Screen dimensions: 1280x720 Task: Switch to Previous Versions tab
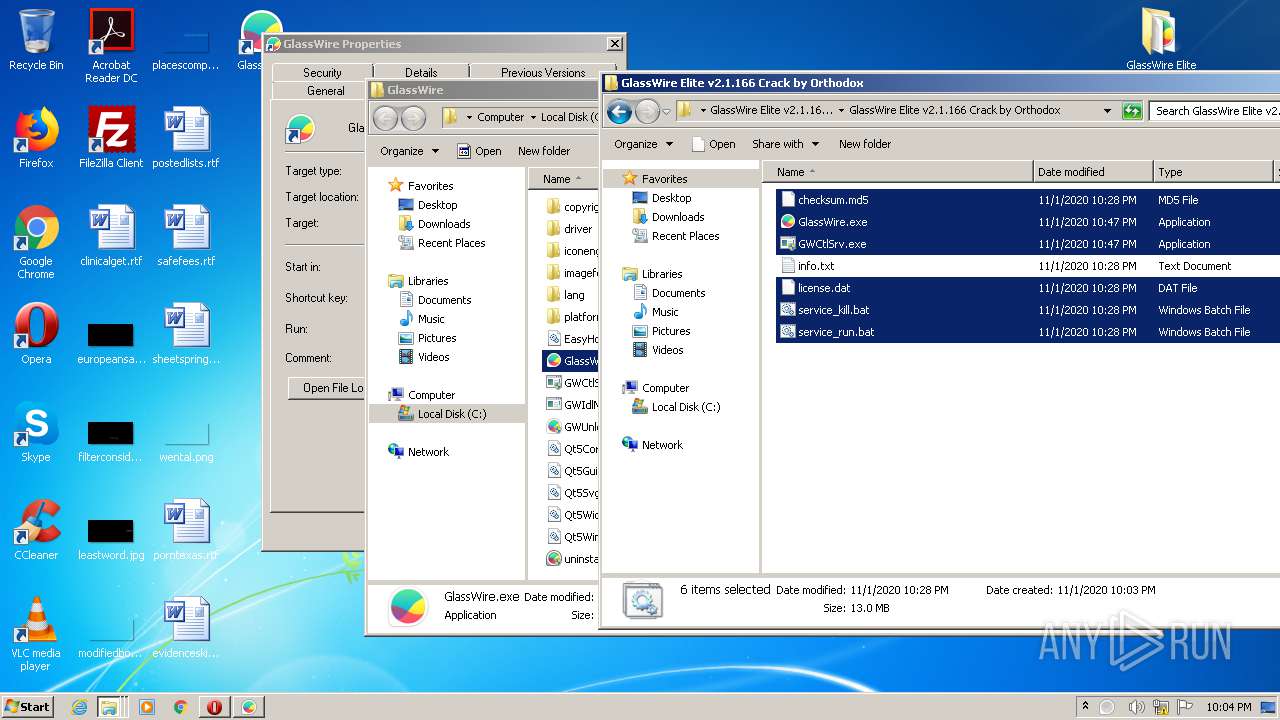543,72
